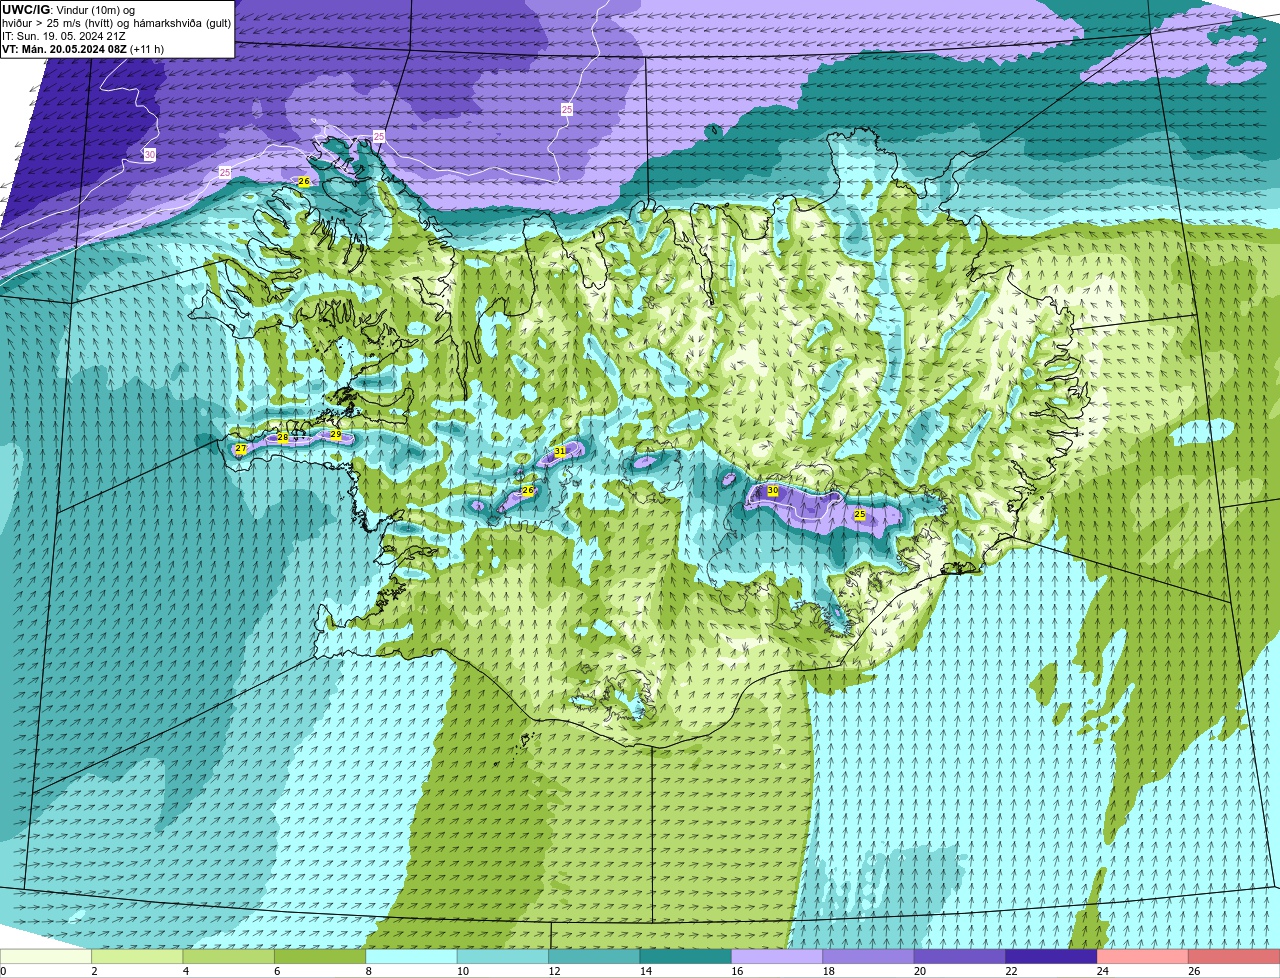Click the title text 'UWC/IG: Vindur (10m) og'
The height and width of the screenshot is (978, 1280).
68,10
